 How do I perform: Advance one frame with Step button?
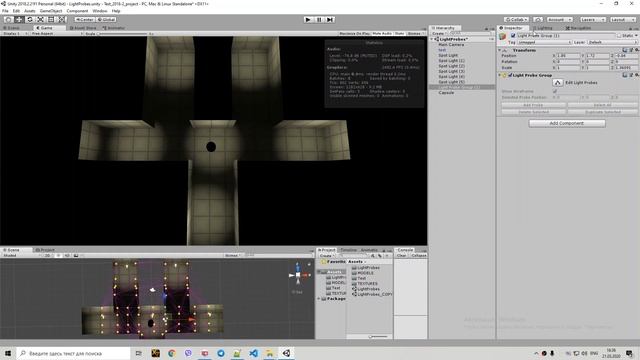click(x=330, y=20)
